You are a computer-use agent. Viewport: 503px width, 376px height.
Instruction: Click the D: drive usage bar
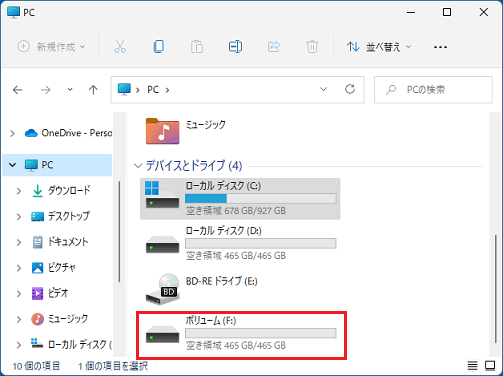[x=260, y=244]
